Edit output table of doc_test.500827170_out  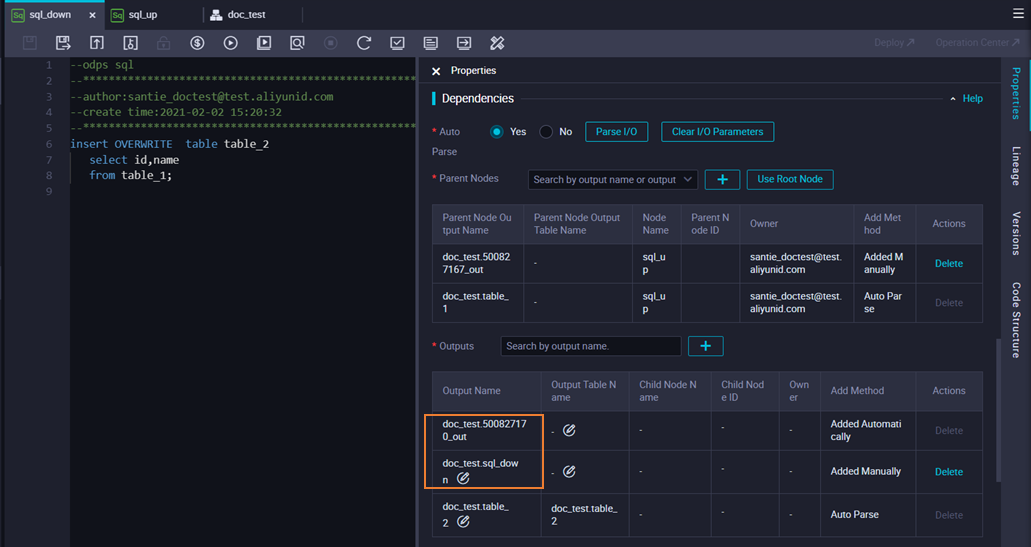(569, 430)
